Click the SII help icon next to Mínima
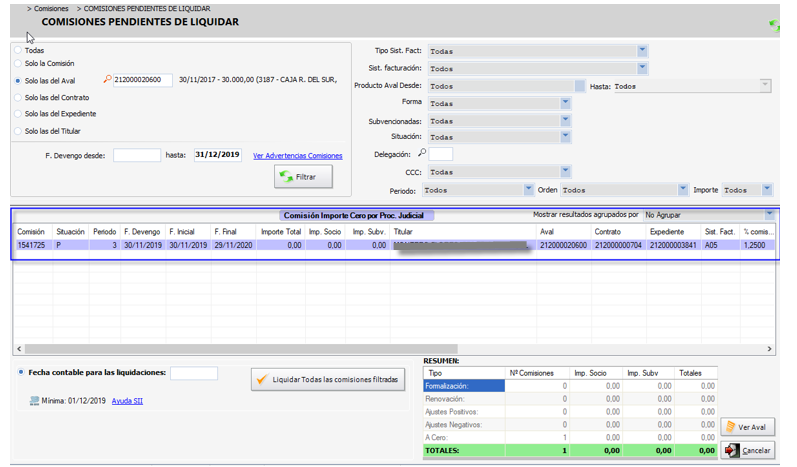797x467 pixels. 35,401
